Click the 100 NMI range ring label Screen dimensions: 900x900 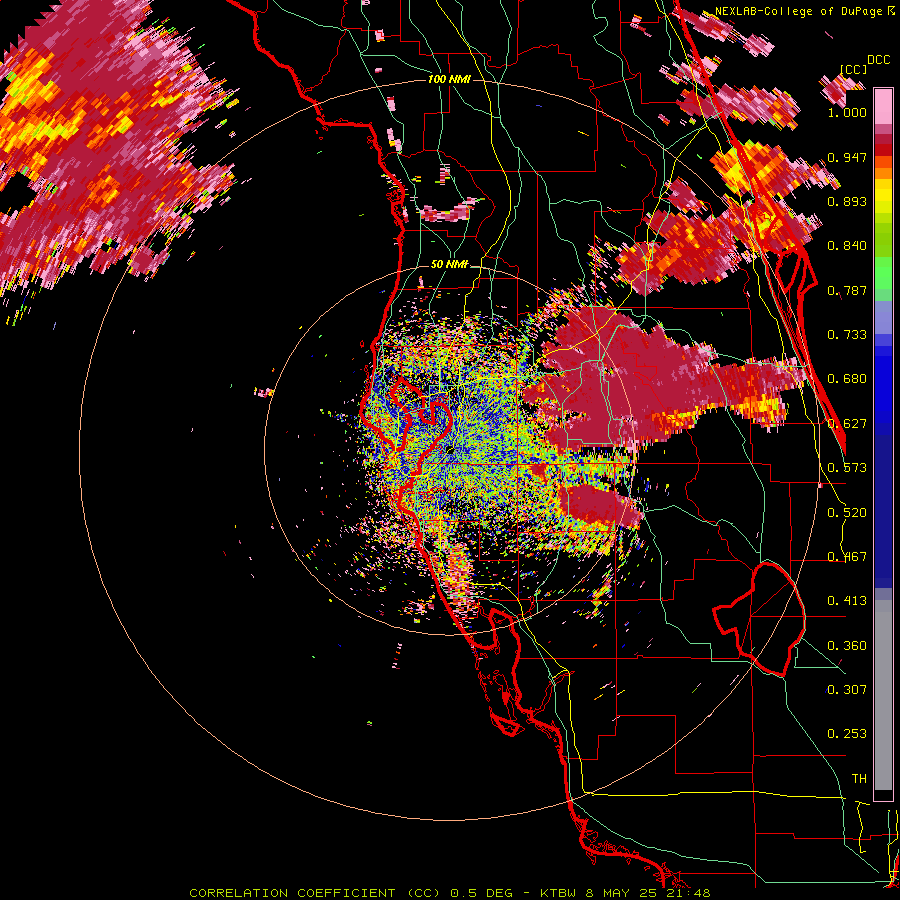click(x=449, y=79)
